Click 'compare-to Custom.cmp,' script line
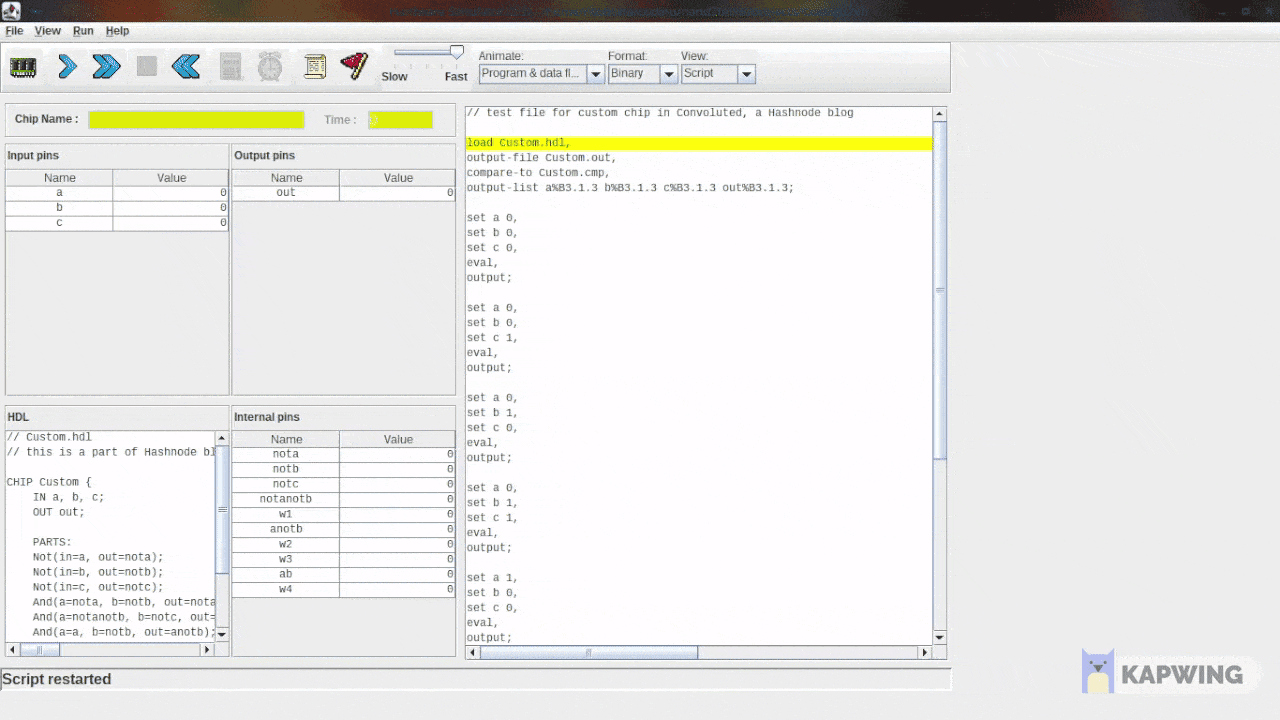 tap(538, 173)
